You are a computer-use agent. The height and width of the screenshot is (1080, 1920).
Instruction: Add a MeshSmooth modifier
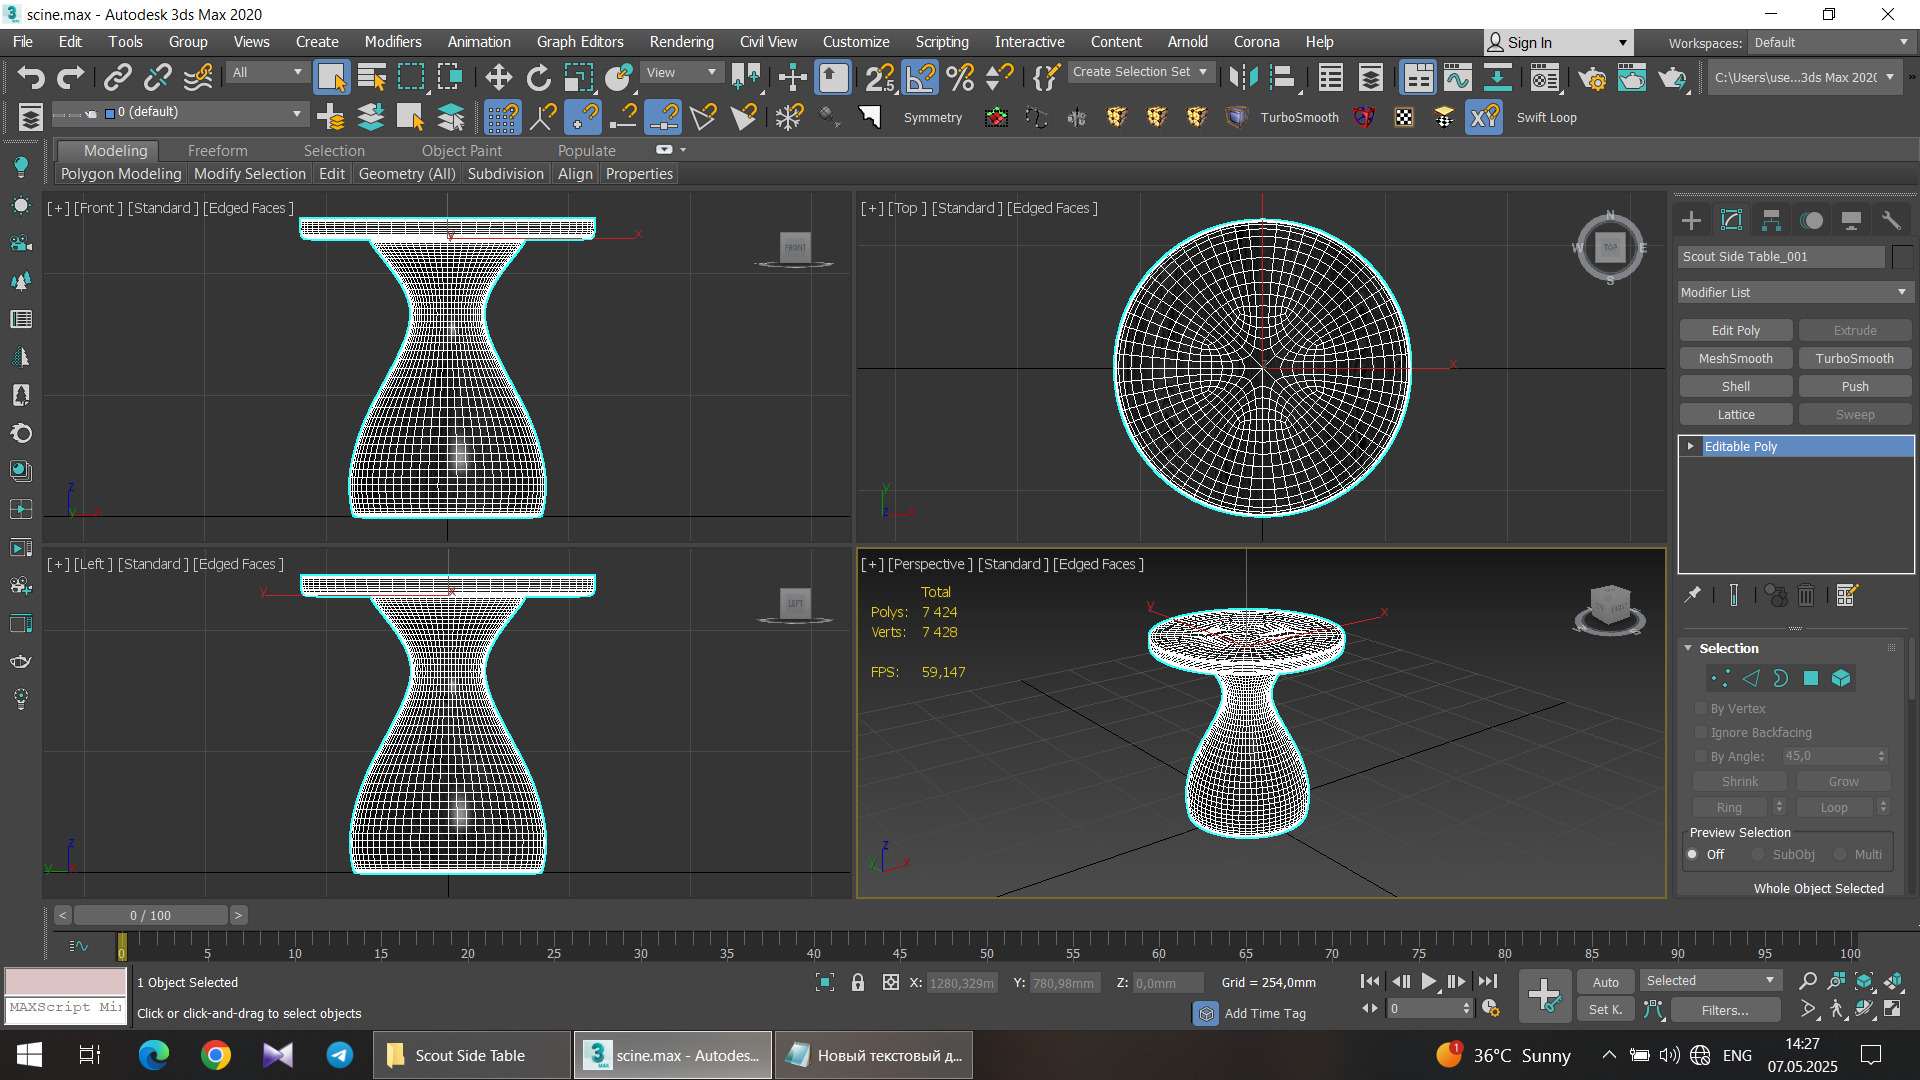point(1735,358)
